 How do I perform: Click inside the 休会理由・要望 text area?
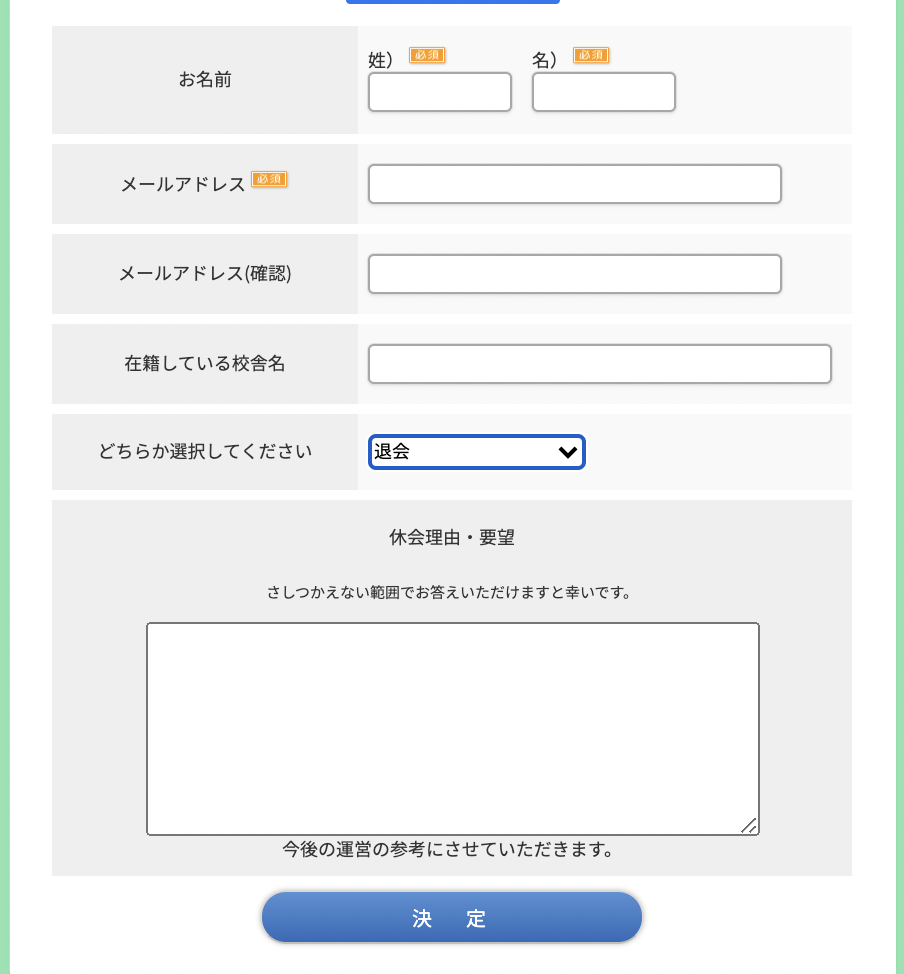point(453,728)
